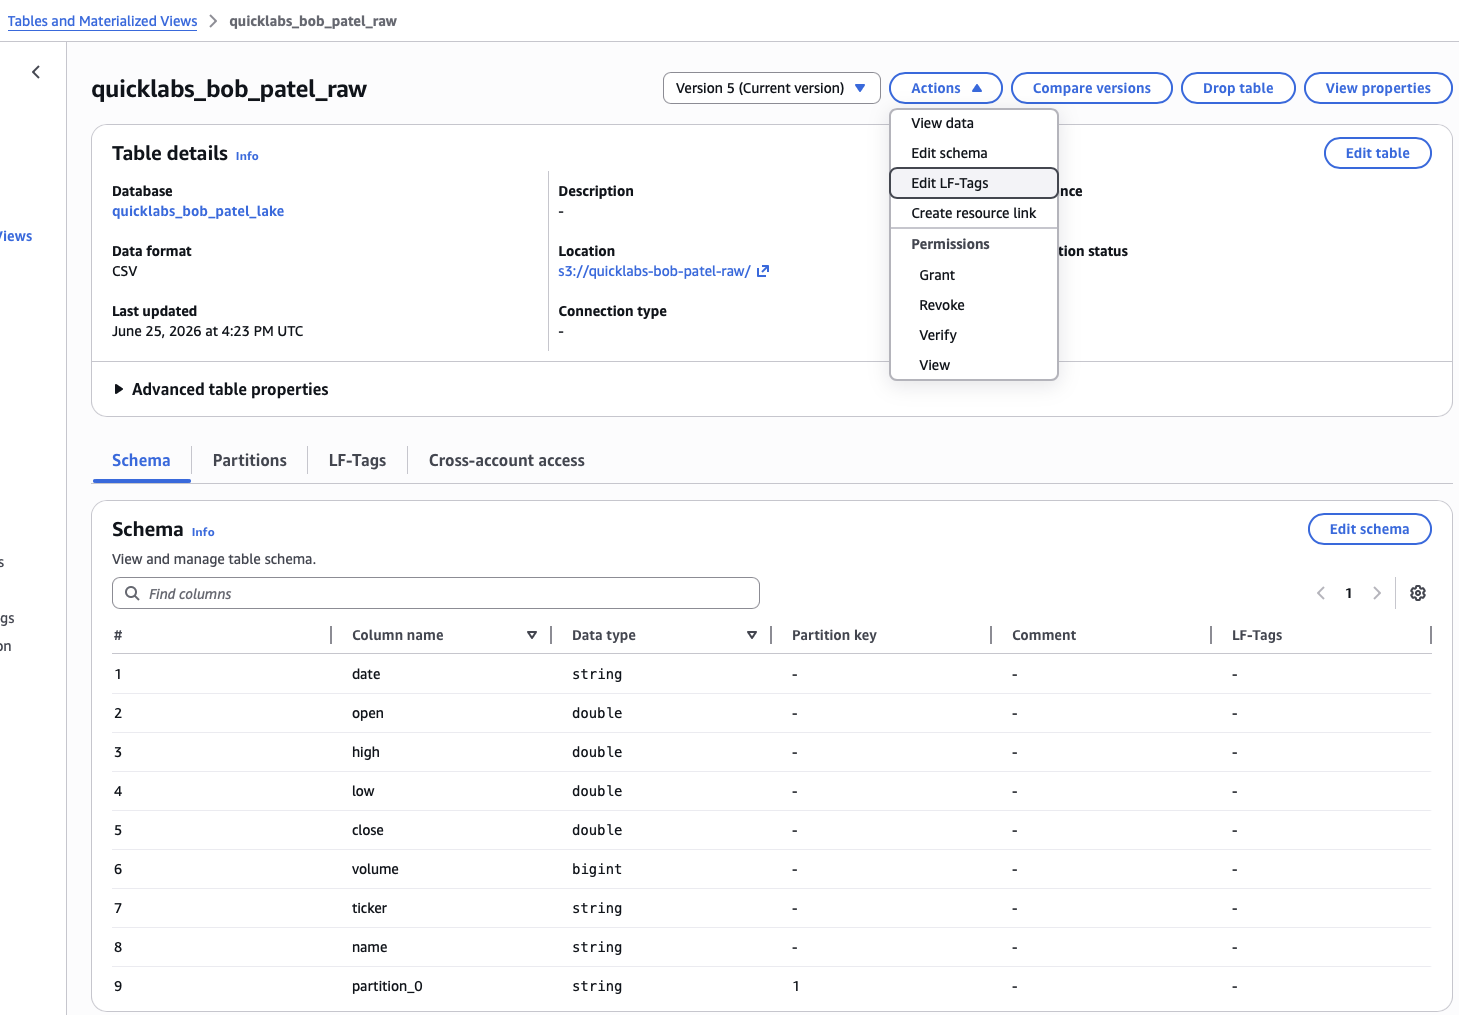Go to the previous schema page chevron

pyautogui.click(x=1320, y=593)
